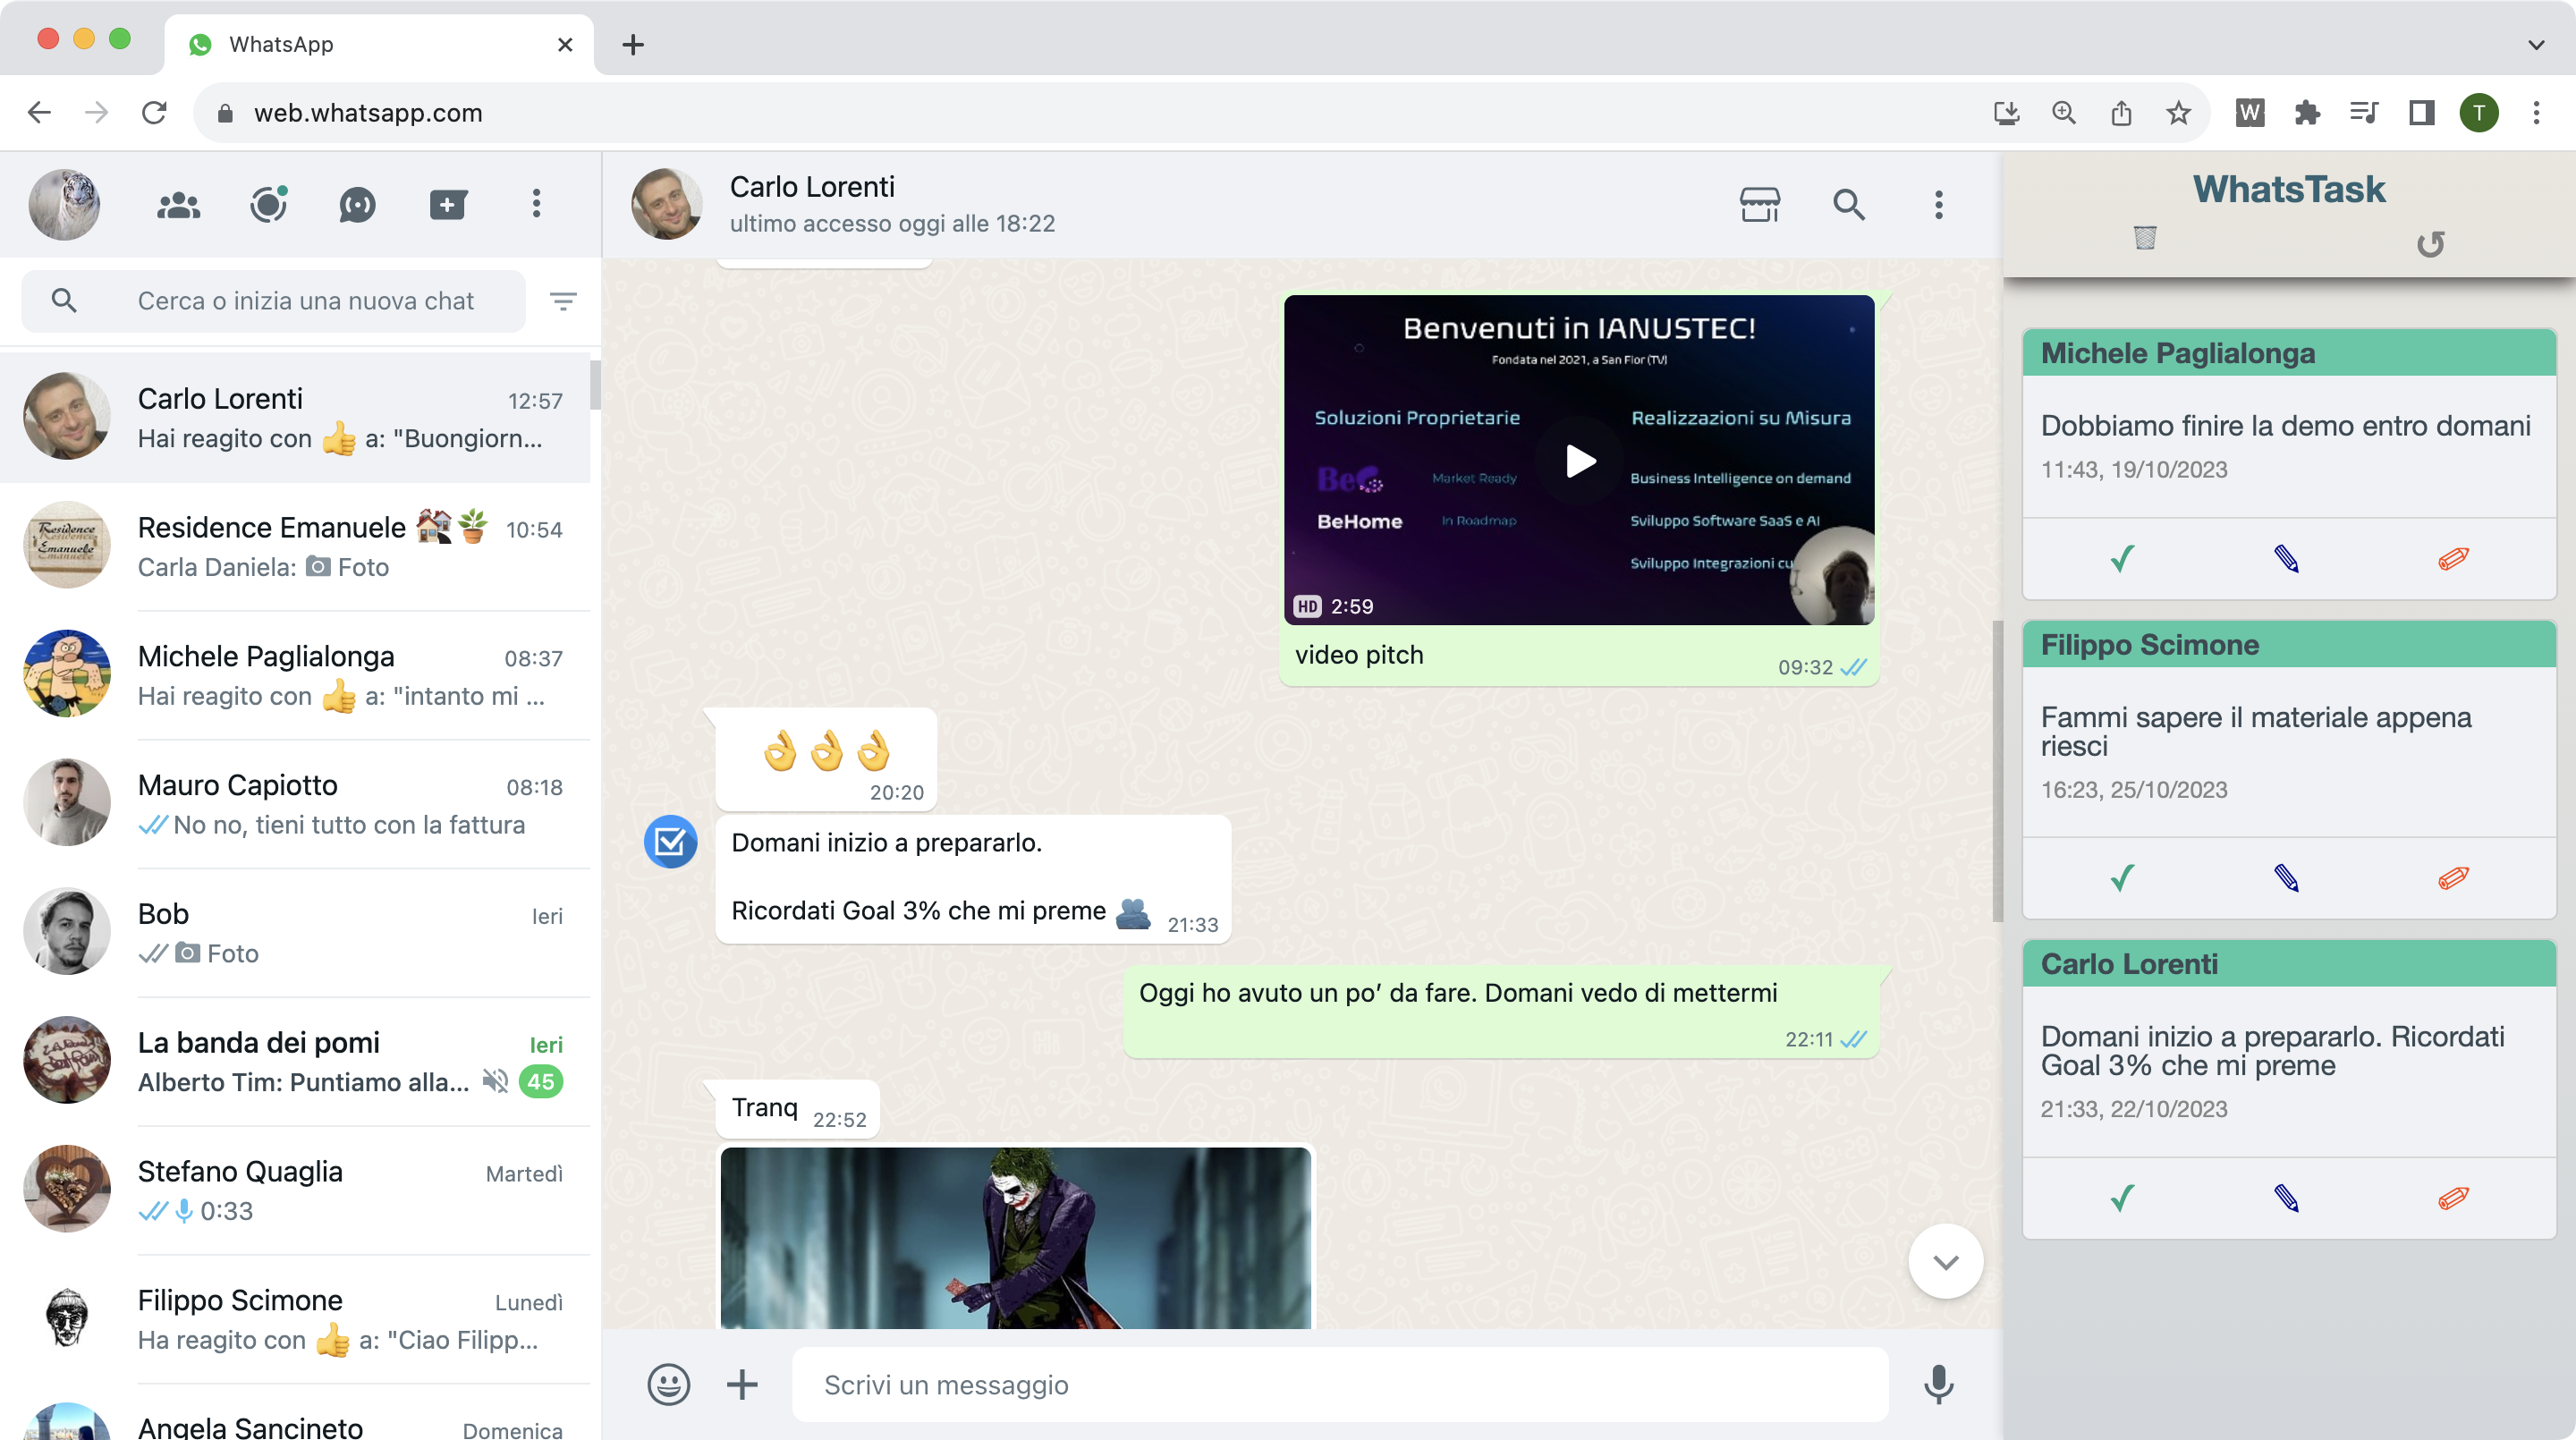Play the video pitch message
Image resolution: width=2576 pixels, height=1440 pixels.
(x=1580, y=461)
